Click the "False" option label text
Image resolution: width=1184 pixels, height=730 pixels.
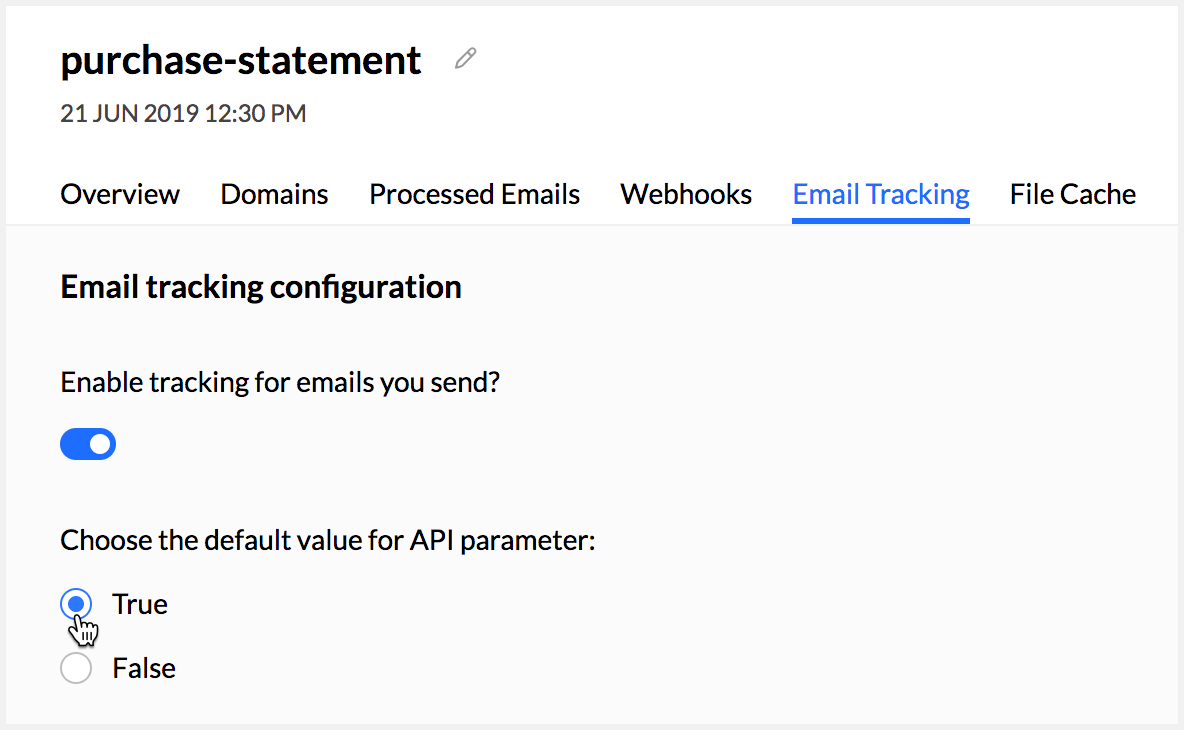click(143, 669)
